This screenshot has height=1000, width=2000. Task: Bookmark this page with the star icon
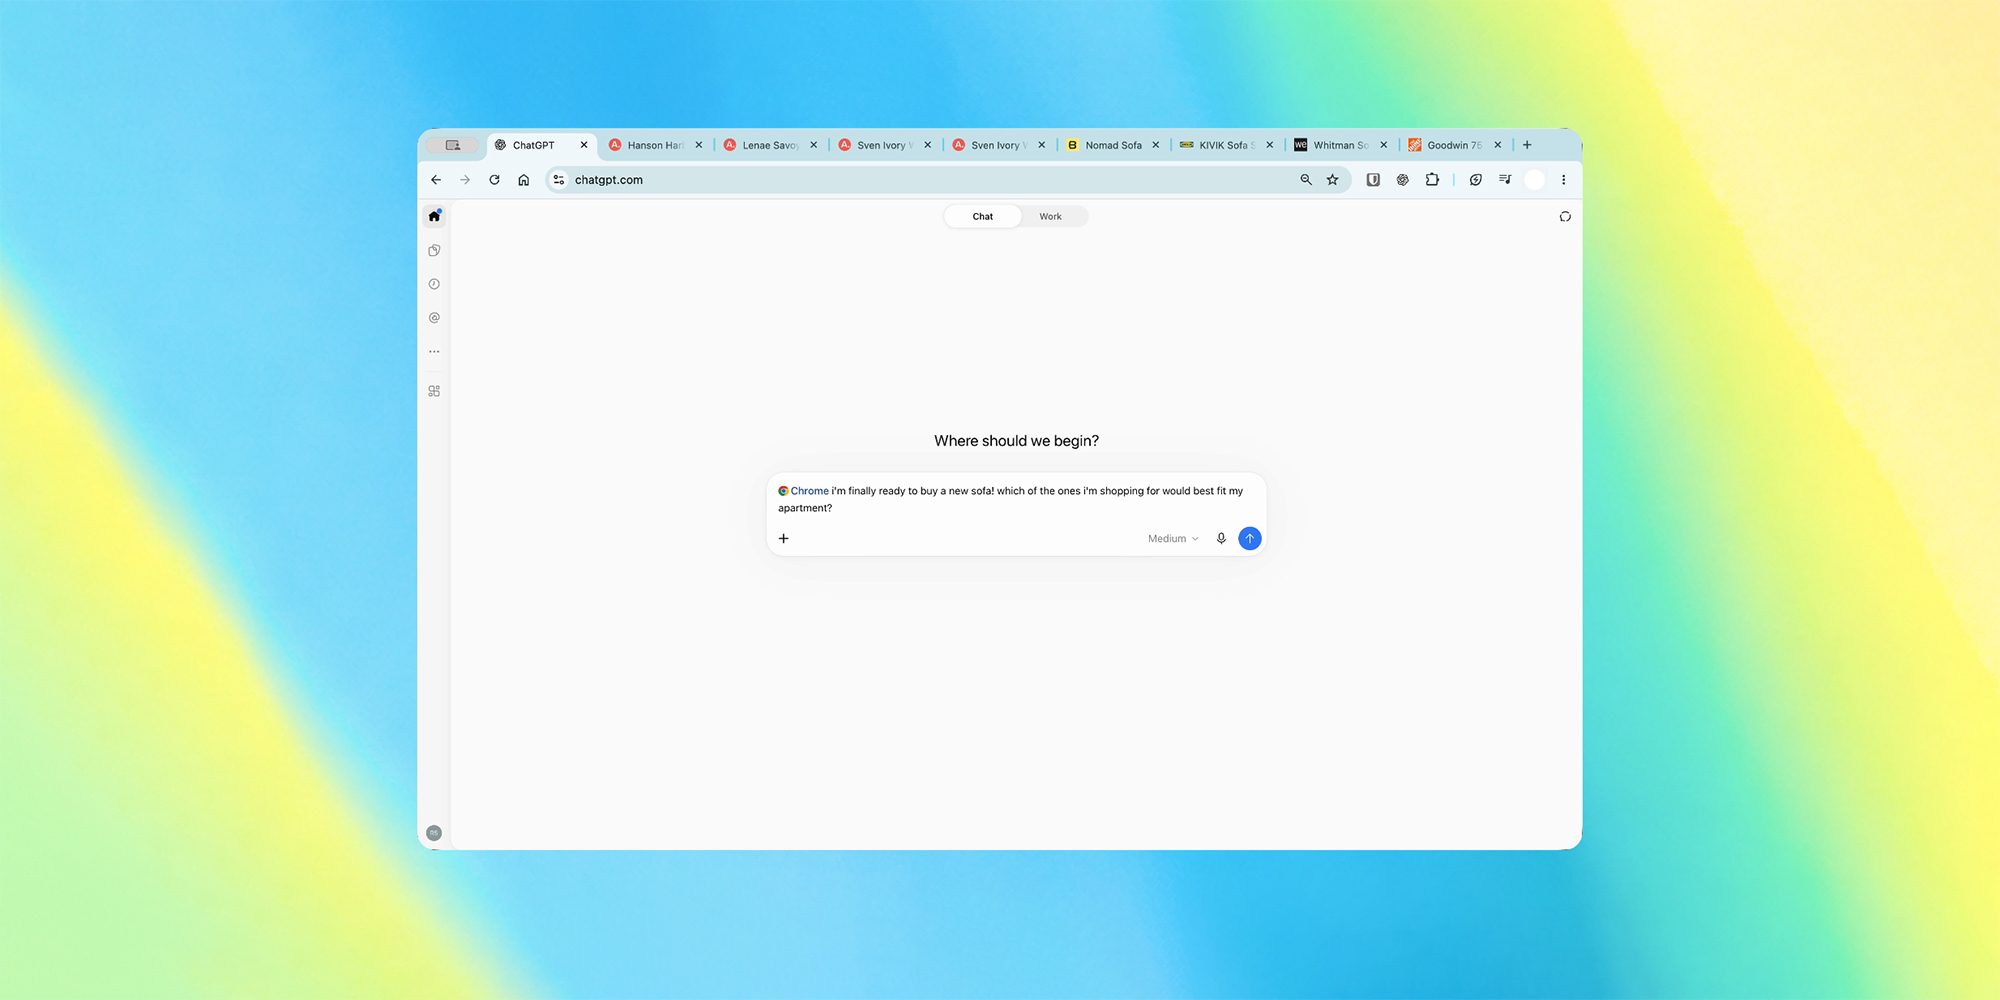click(1332, 180)
